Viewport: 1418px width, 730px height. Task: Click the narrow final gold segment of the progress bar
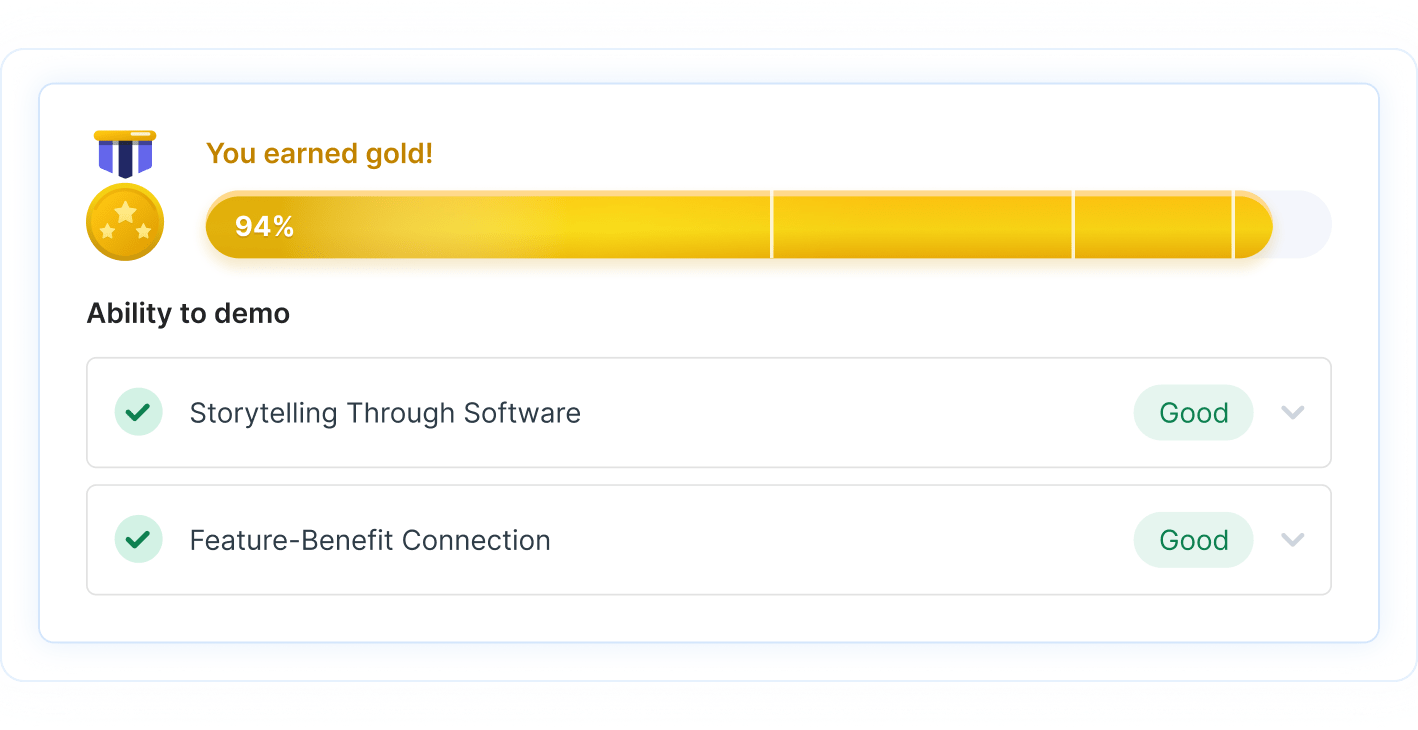point(1252,225)
